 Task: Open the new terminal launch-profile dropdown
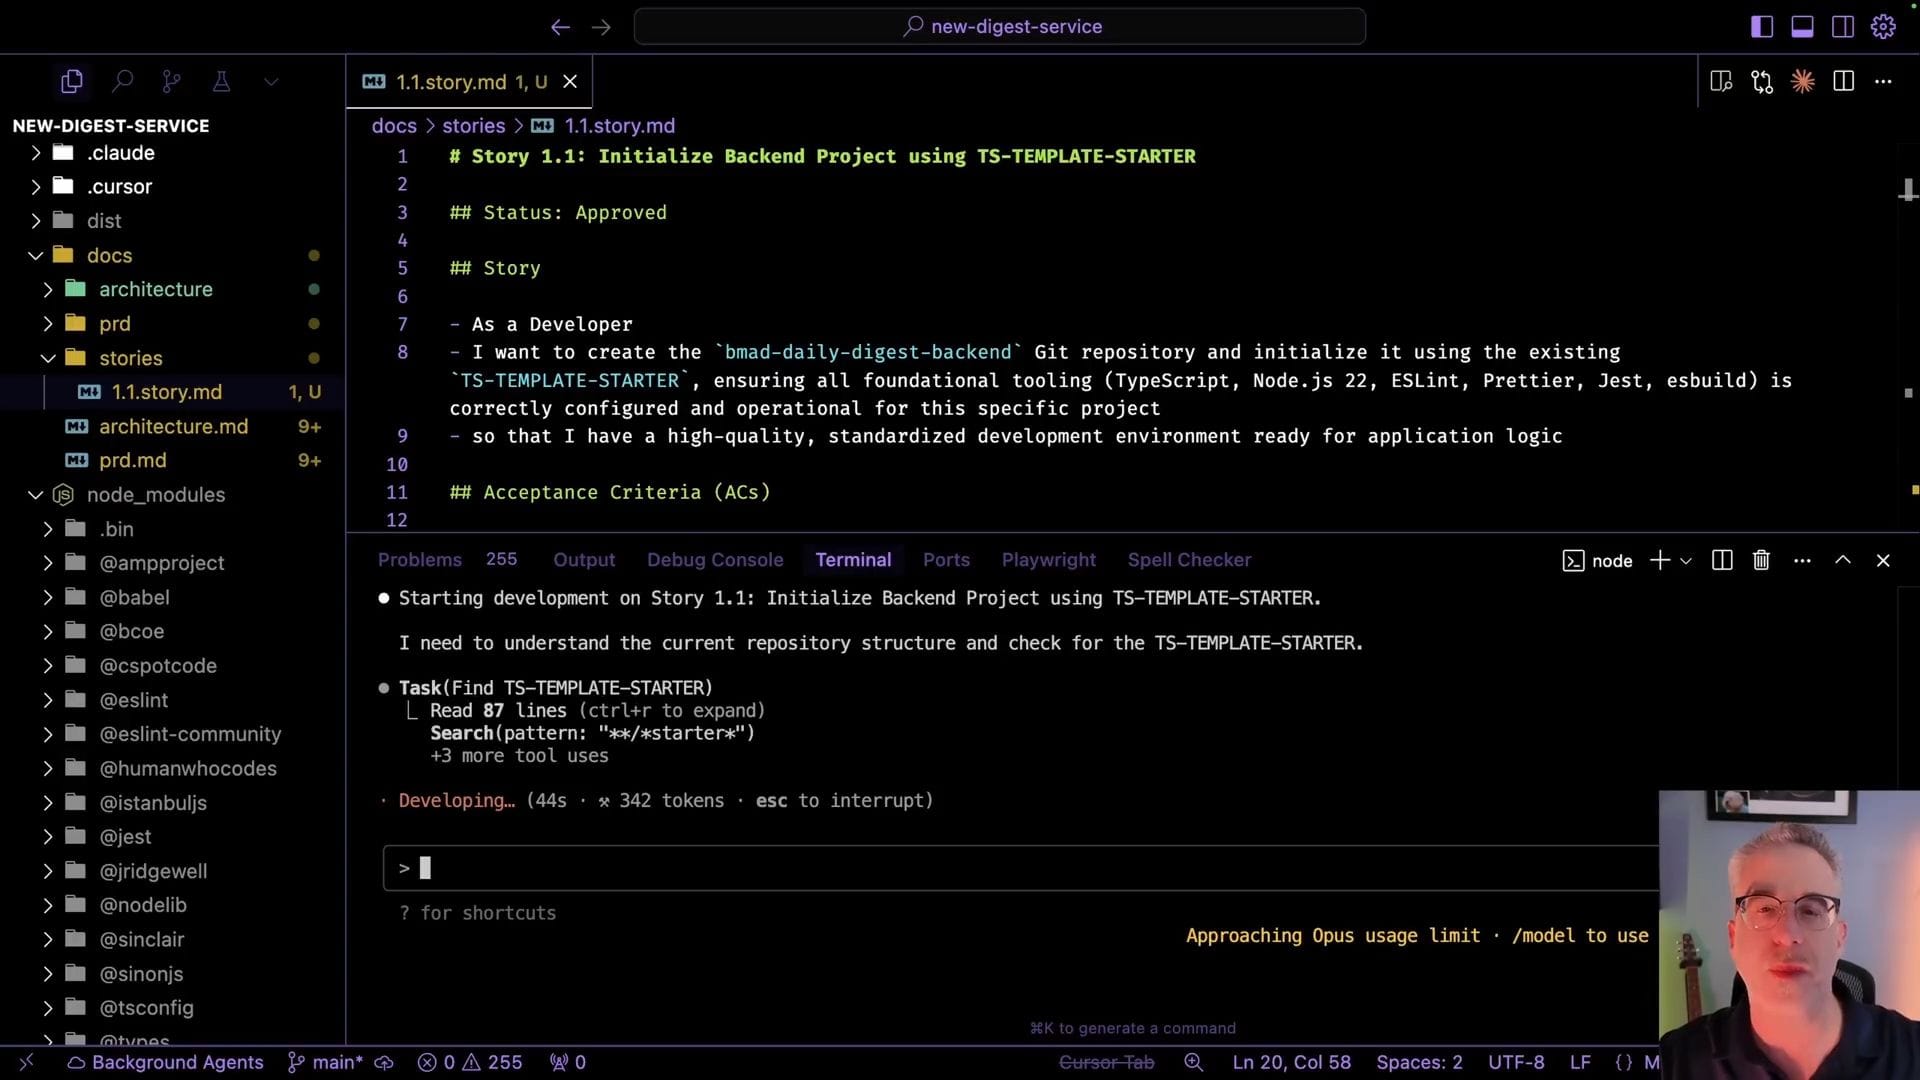pos(1686,561)
